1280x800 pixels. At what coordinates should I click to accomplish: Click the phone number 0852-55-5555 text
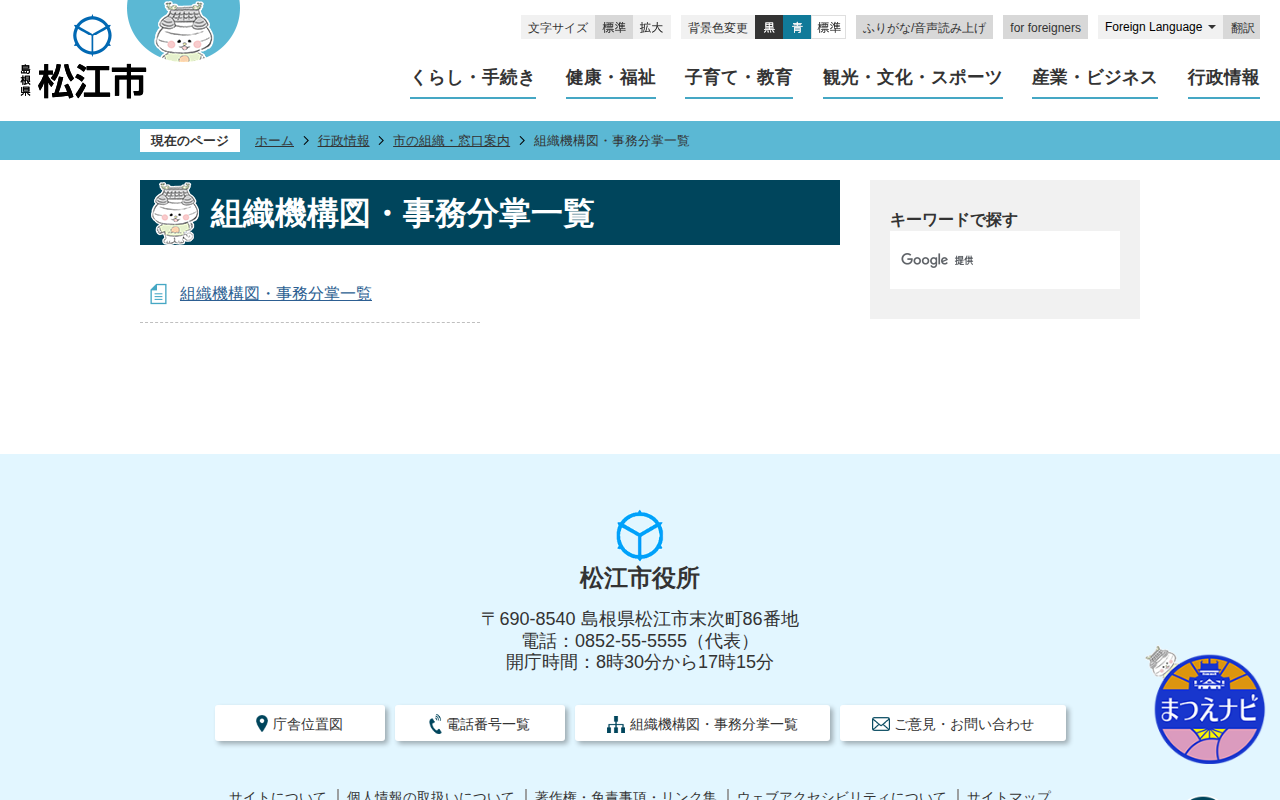[630, 641]
